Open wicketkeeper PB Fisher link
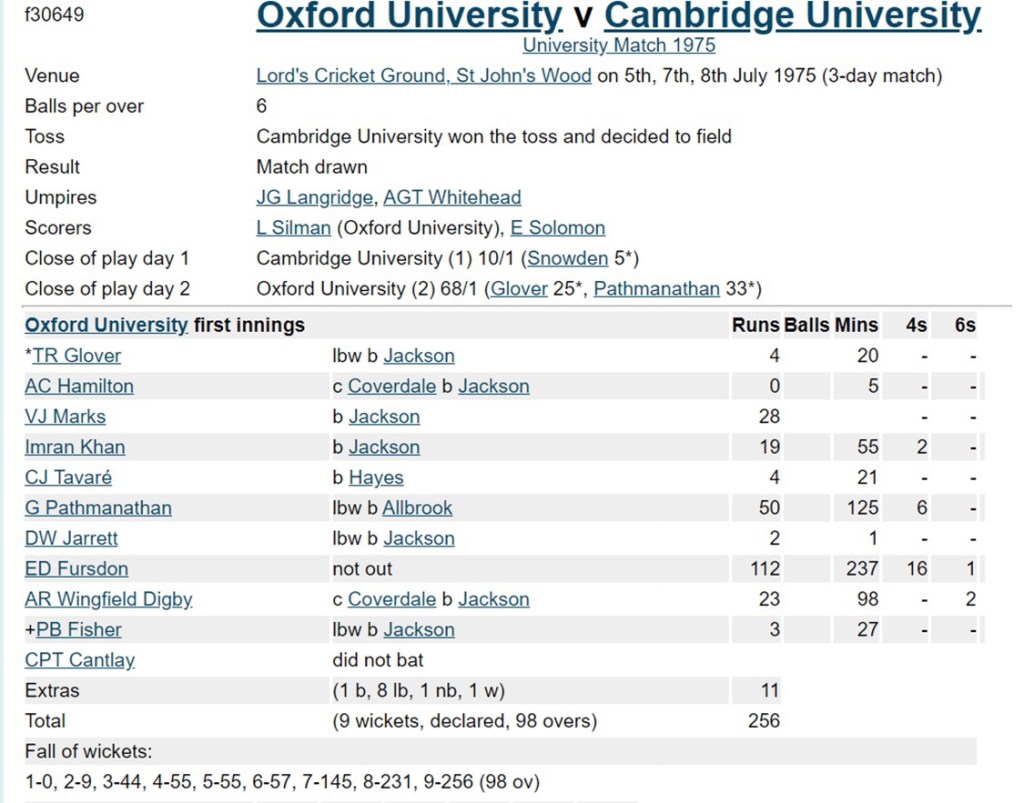1024x803 pixels. point(79,630)
